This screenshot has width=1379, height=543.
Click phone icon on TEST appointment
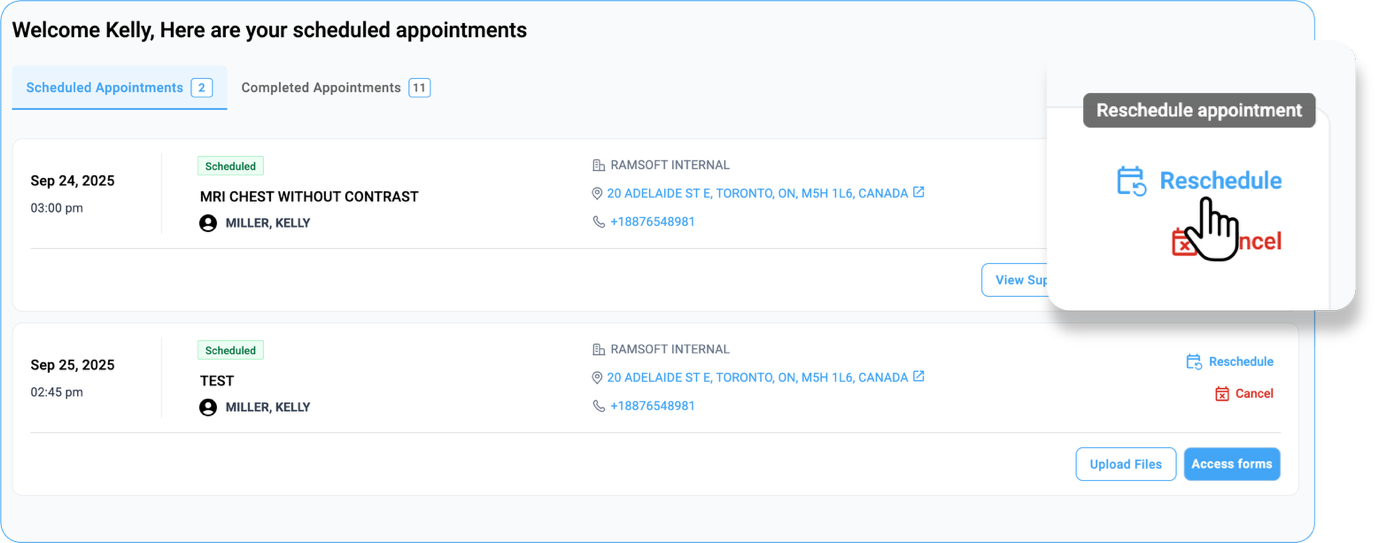tap(598, 406)
